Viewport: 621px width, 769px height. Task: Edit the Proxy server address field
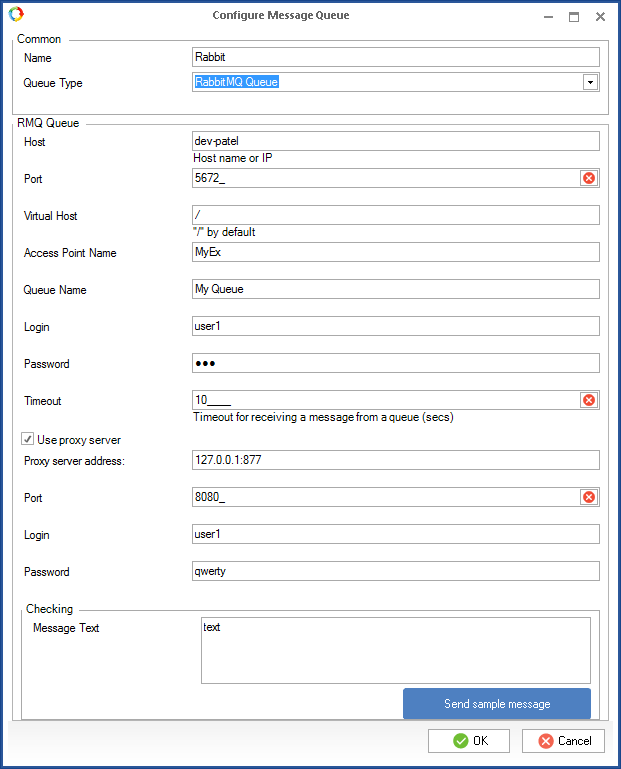(395, 460)
